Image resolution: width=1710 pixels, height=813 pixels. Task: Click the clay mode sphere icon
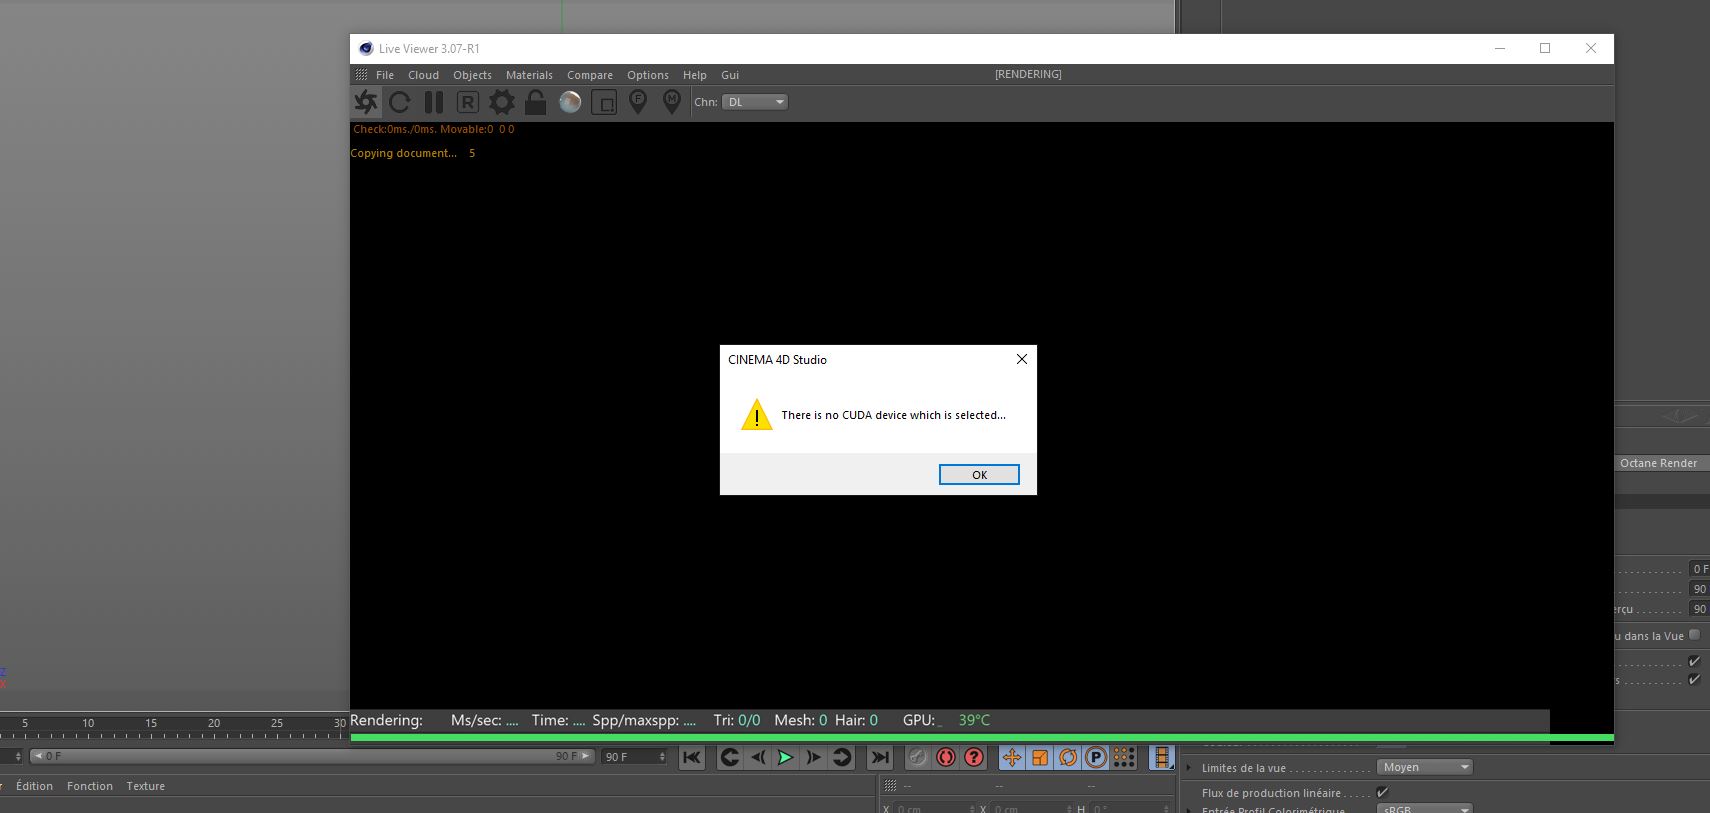point(570,102)
